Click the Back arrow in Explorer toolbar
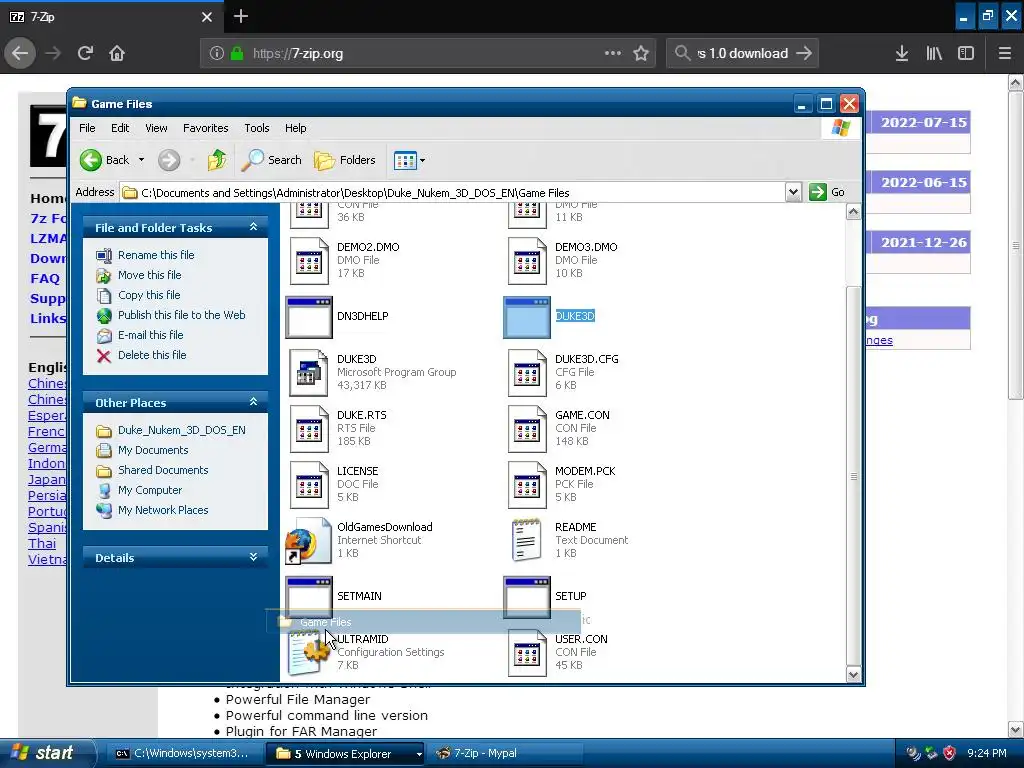This screenshot has height=768, width=1024. tap(91, 160)
